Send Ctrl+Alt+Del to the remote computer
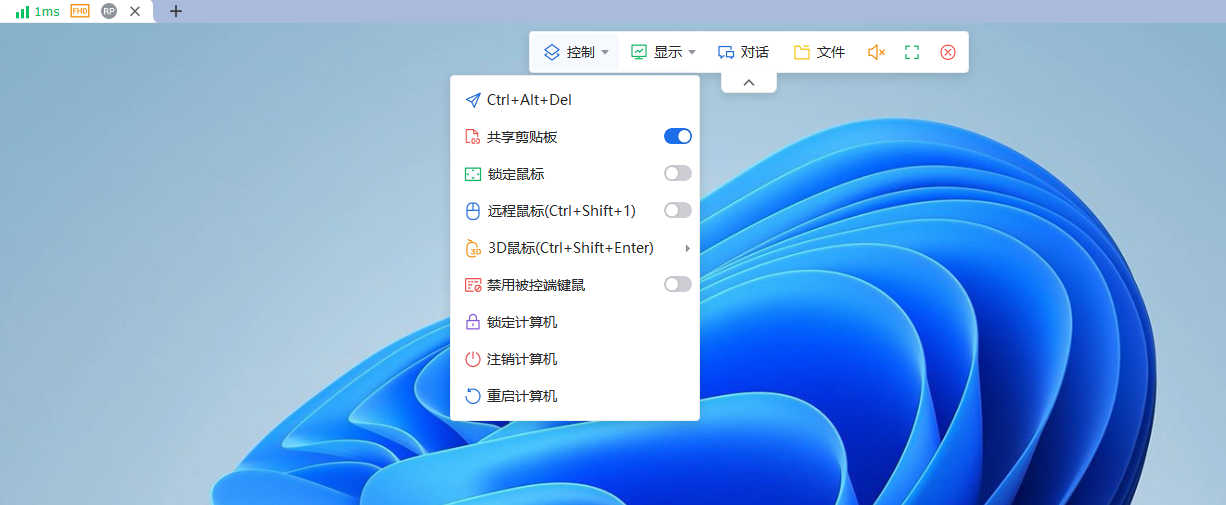This screenshot has height=505, width=1226. (x=575, y=100)
